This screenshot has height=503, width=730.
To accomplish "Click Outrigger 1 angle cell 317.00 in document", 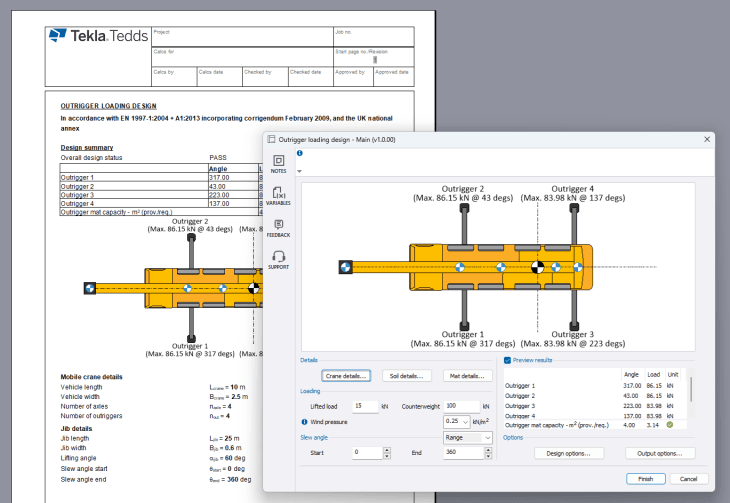I will (233, 177).
